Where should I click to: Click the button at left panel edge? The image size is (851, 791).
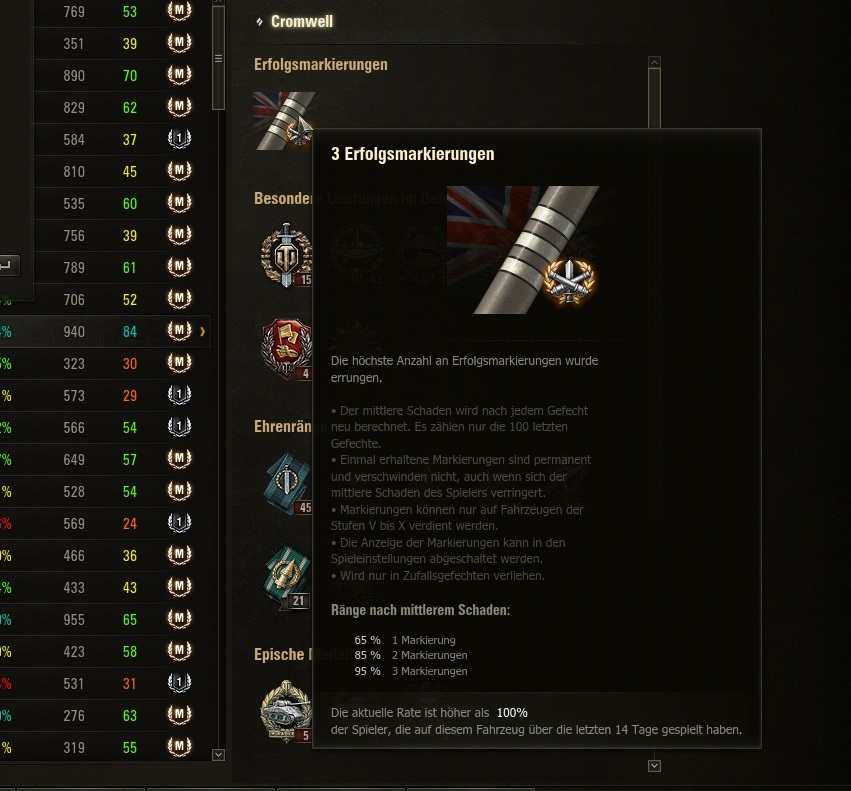tap(9, 265)
